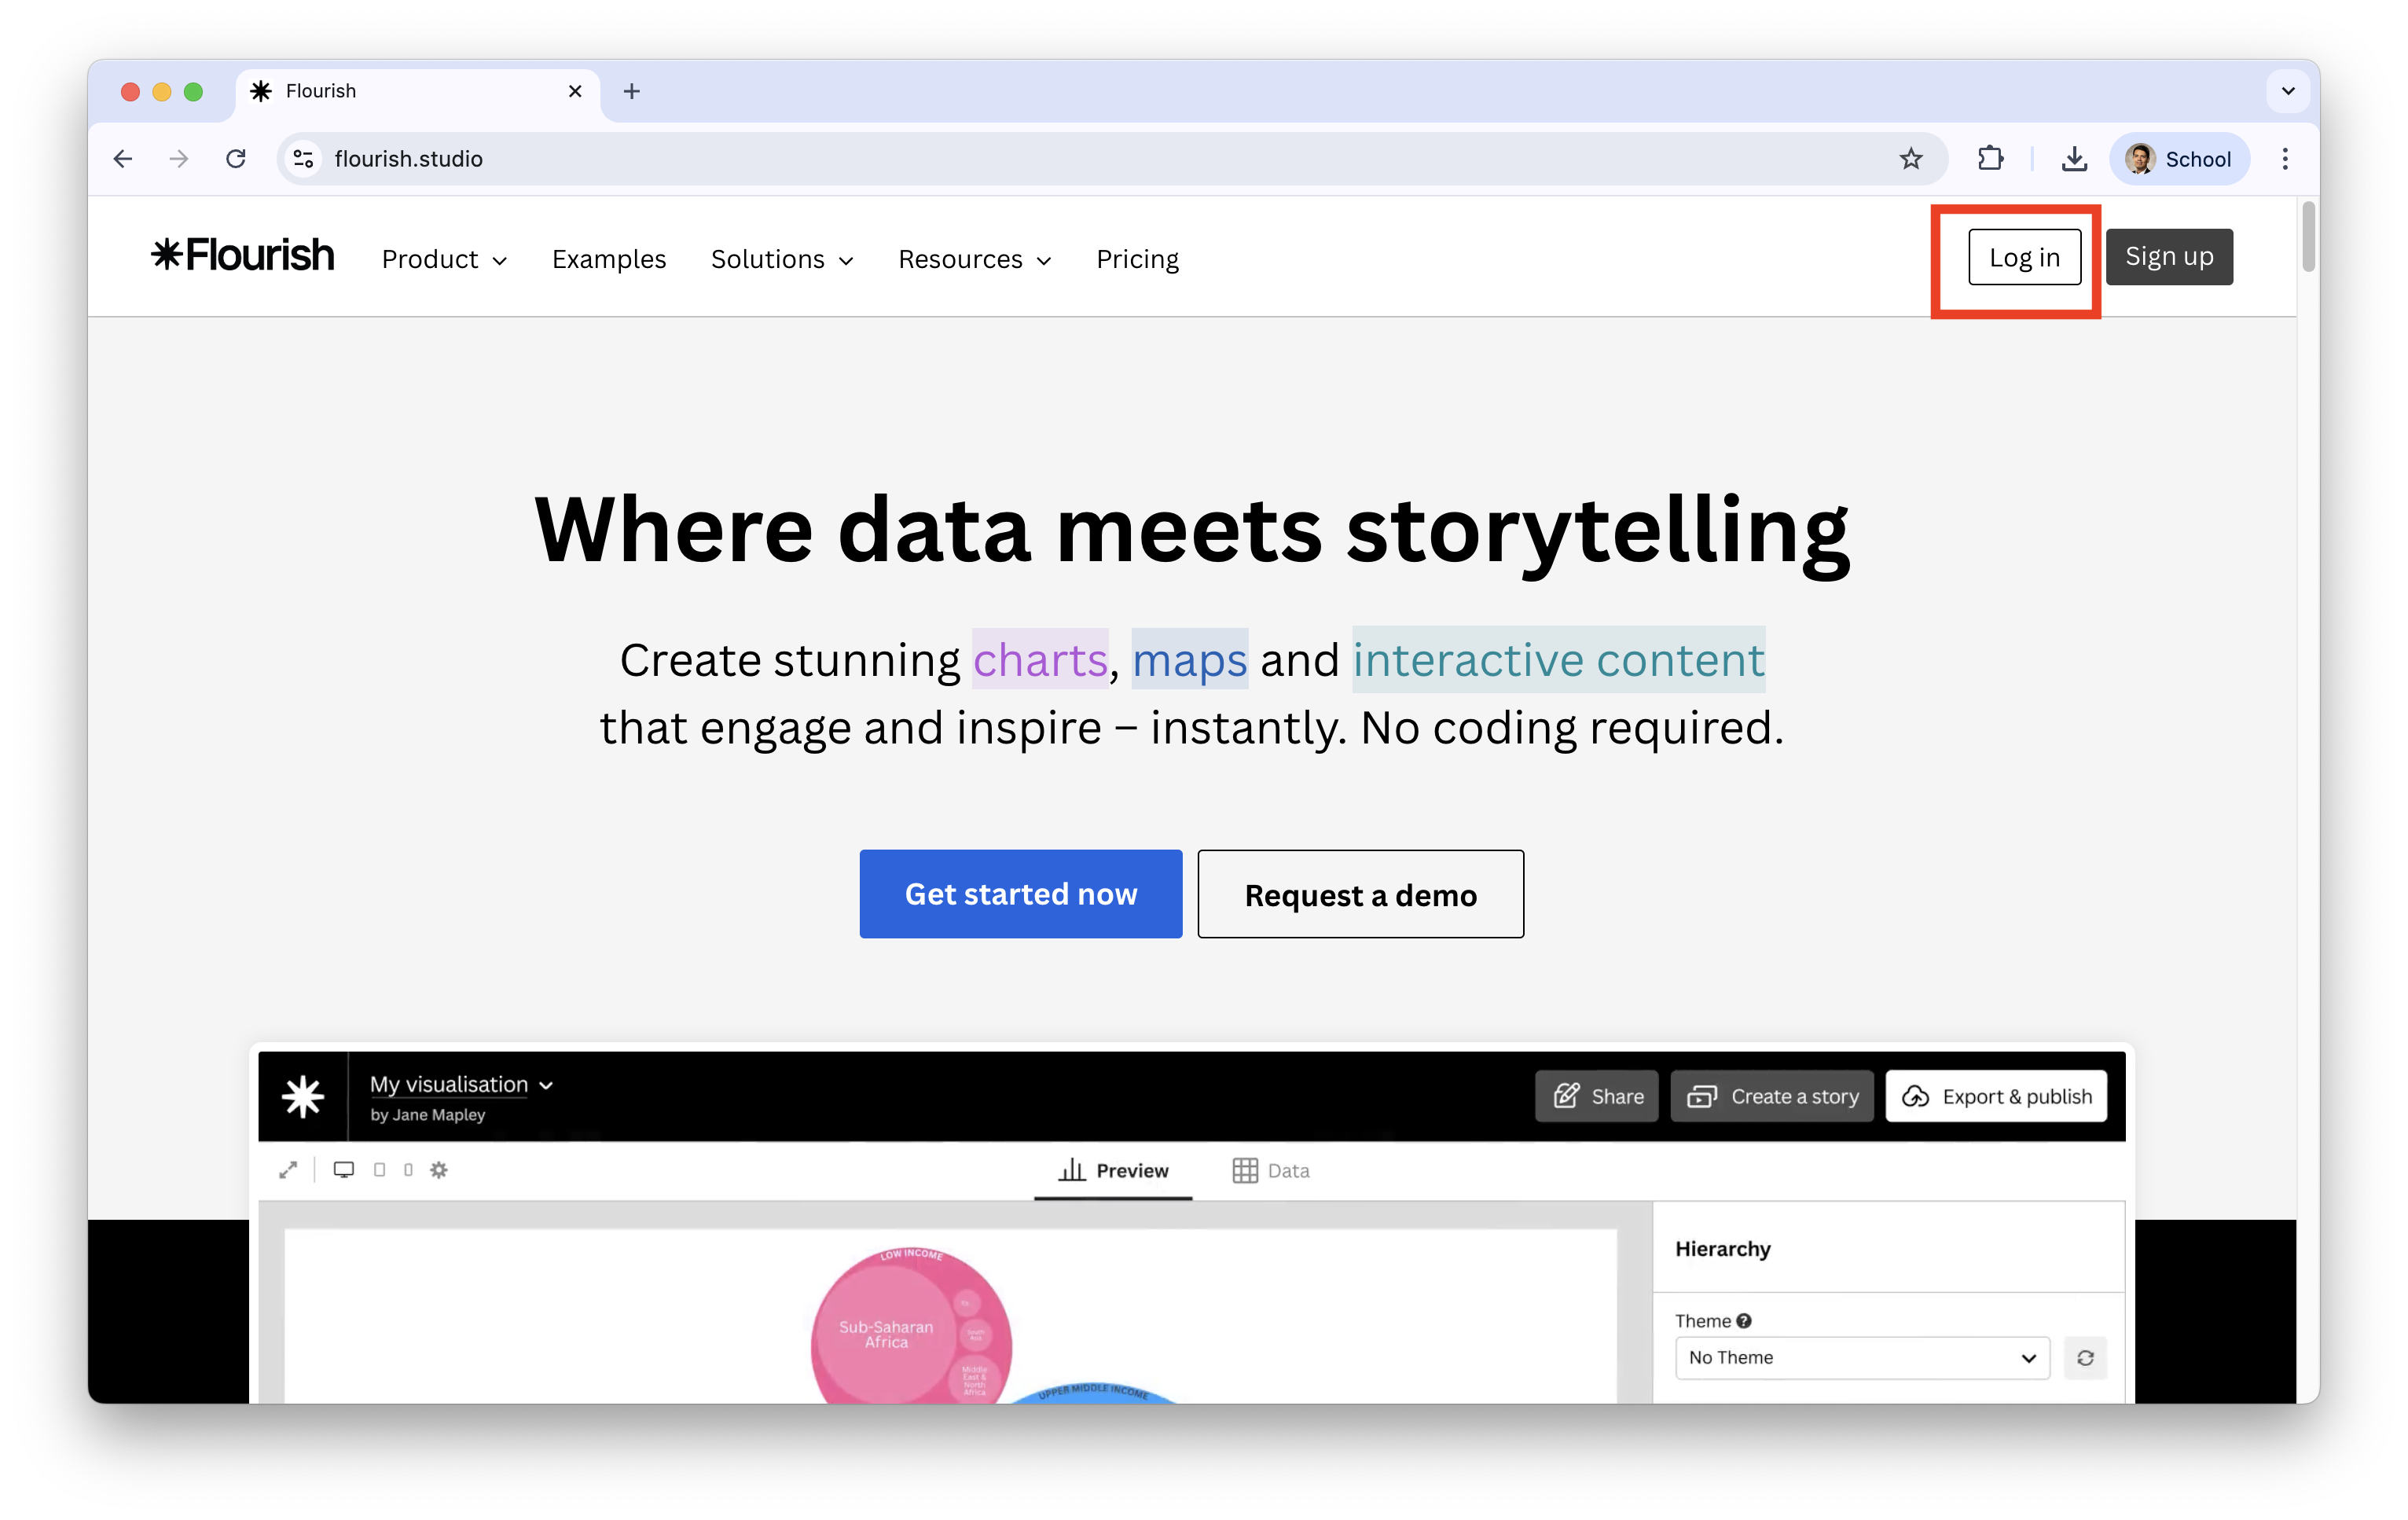Click the Flourish logo
2408x1520 pixels.
(x=243, y=256)
